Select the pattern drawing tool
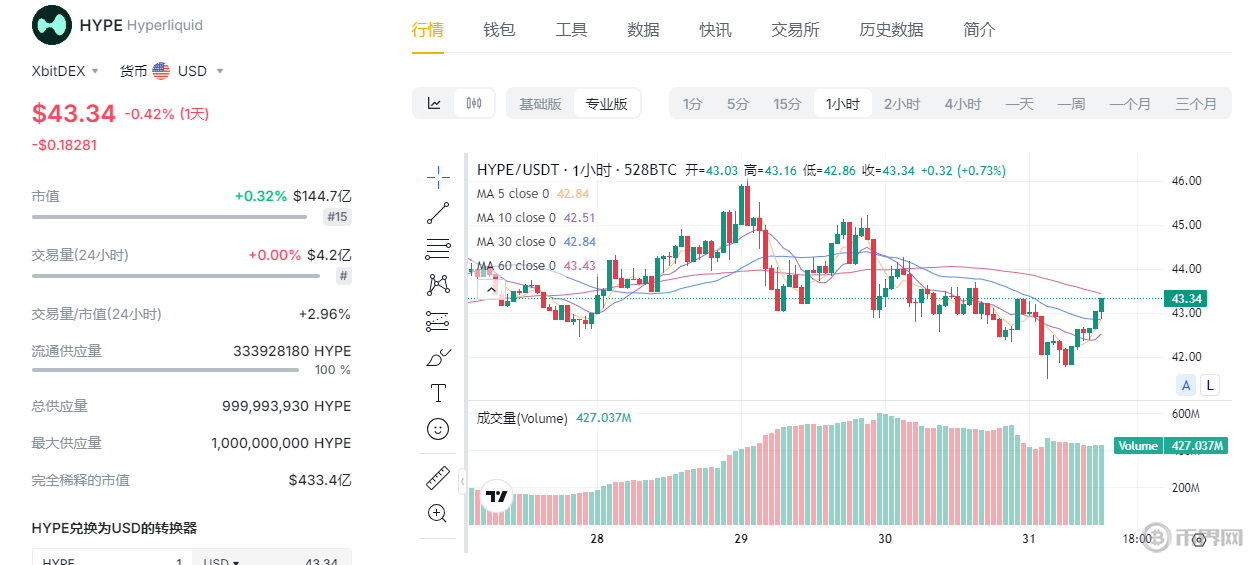 tap(438, 285)
